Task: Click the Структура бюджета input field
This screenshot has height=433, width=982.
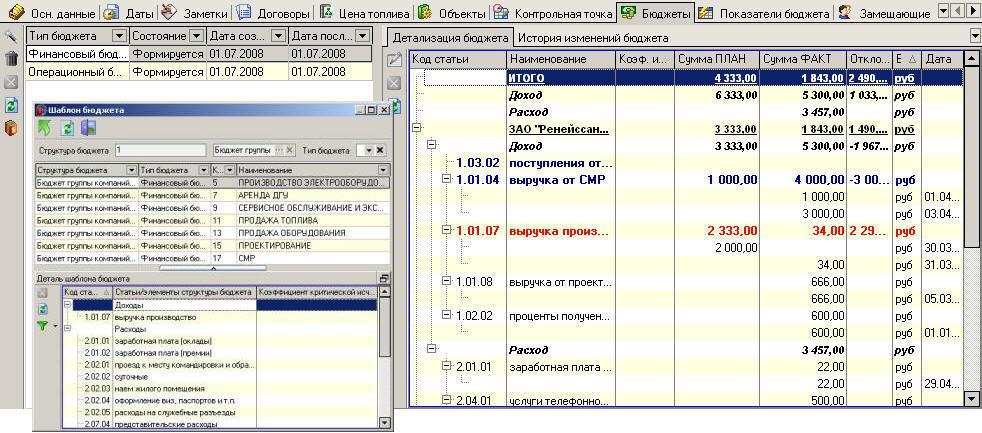Action: (160, 150)
